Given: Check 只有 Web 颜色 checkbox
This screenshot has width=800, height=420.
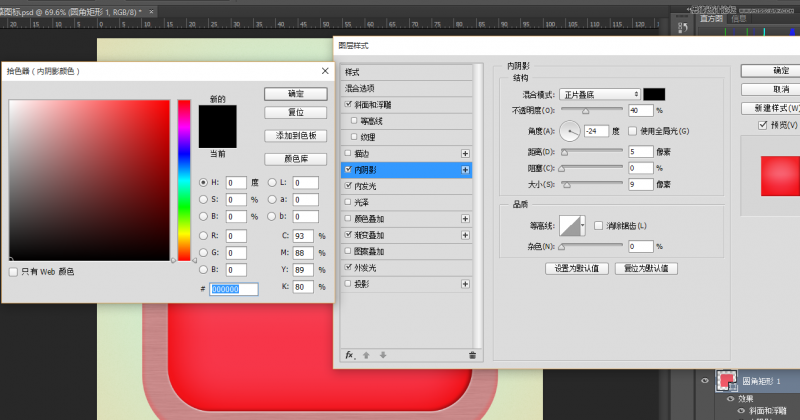Looking at the screenshot, I should pos(13,272).
